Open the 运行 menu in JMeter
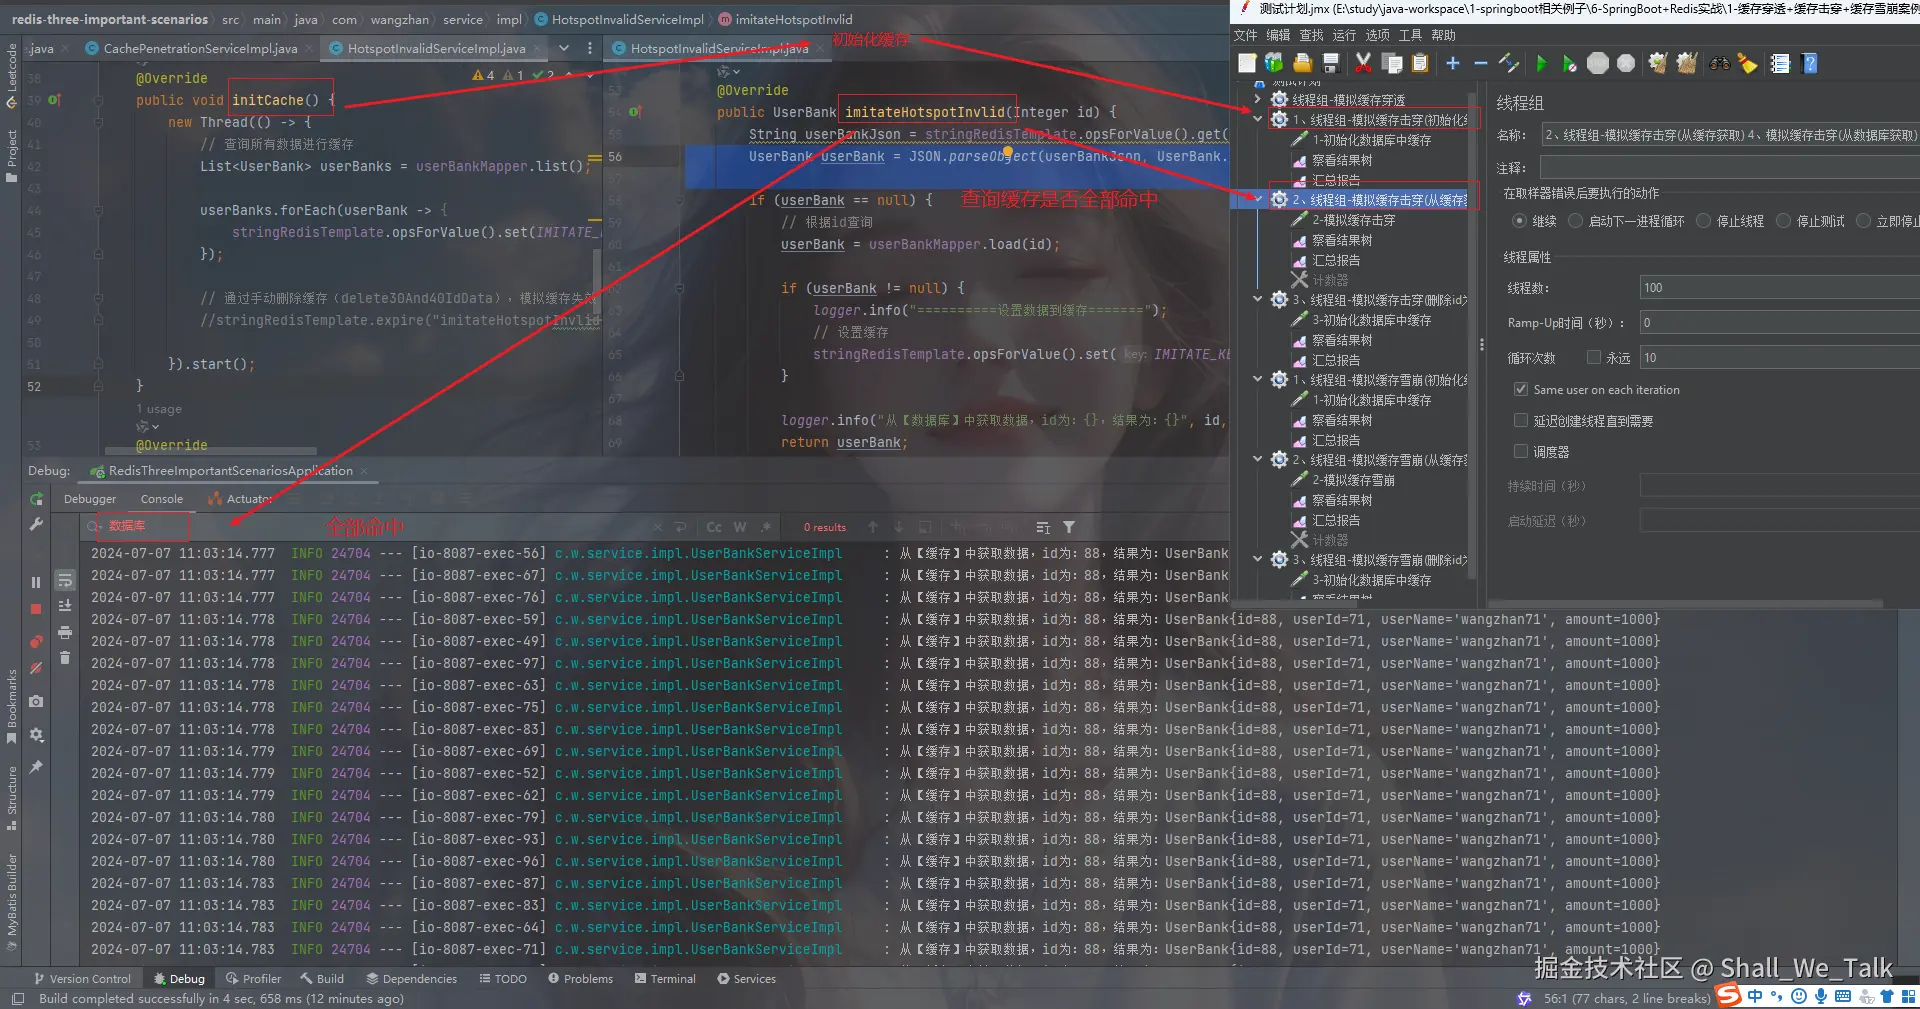 (1344, 35)
